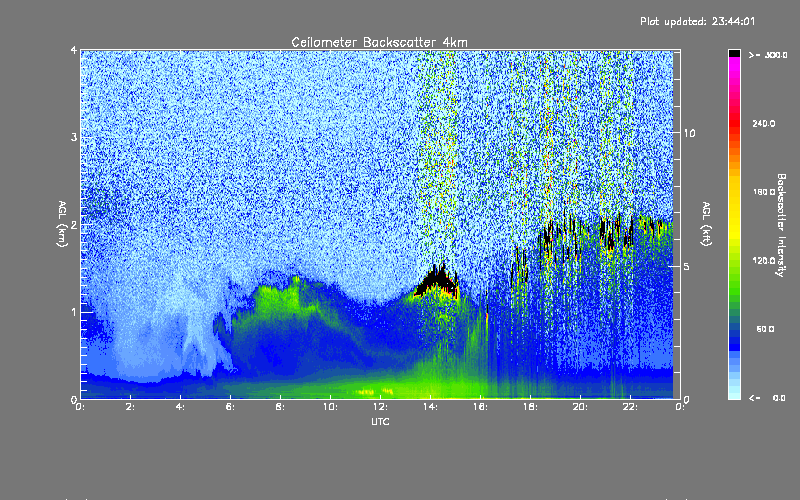The height and width of the screenshot is (500, 800).
Task: Click the "8:" UTC time tick
Action: point(281,407)
